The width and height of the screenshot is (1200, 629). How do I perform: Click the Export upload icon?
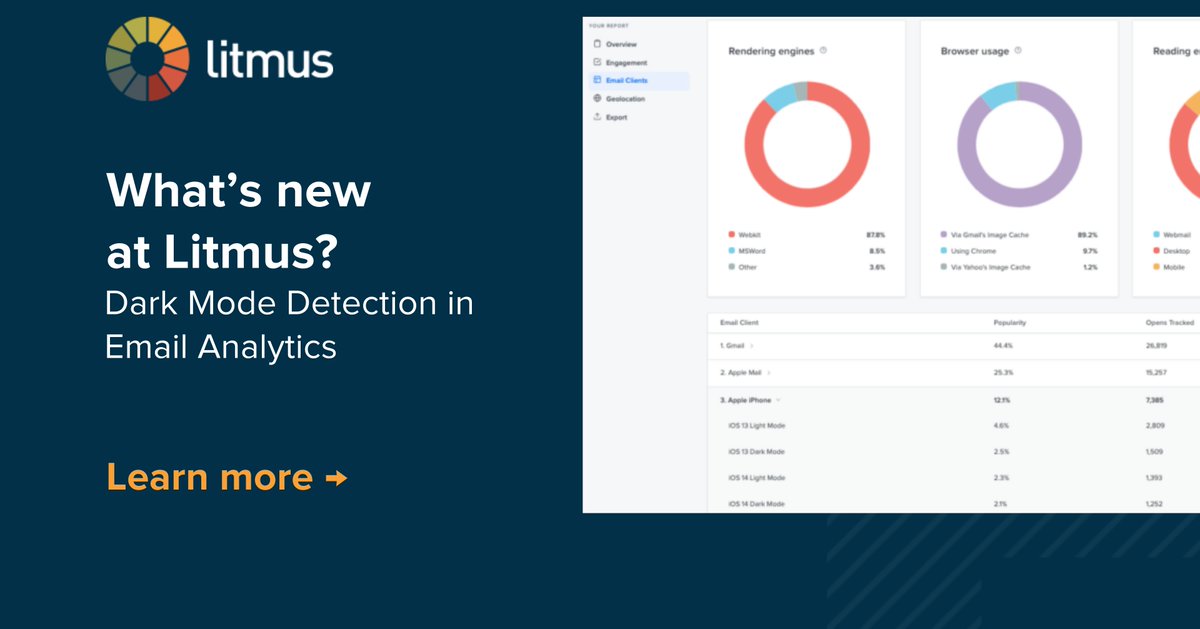point(597,116)
